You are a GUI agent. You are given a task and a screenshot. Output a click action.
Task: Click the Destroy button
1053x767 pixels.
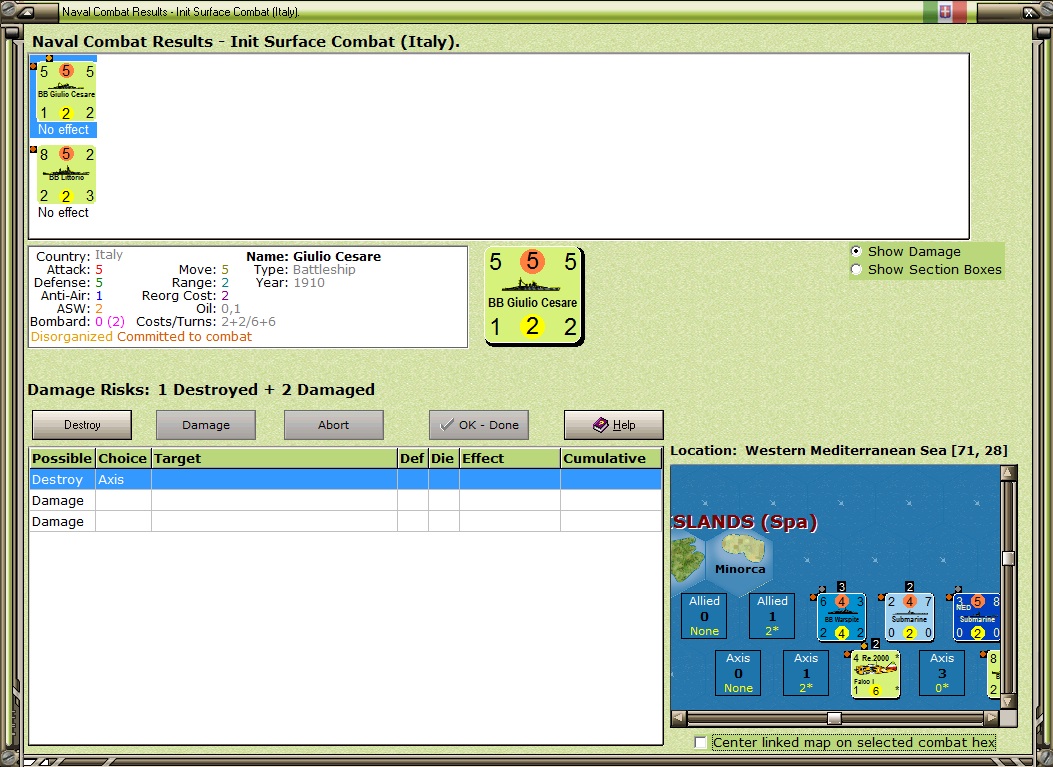[x=82, y=425]
